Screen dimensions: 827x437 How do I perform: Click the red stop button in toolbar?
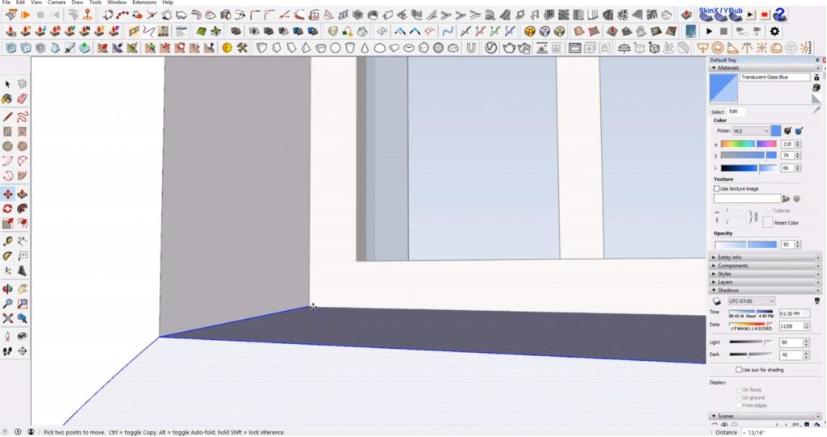(765, 15)
